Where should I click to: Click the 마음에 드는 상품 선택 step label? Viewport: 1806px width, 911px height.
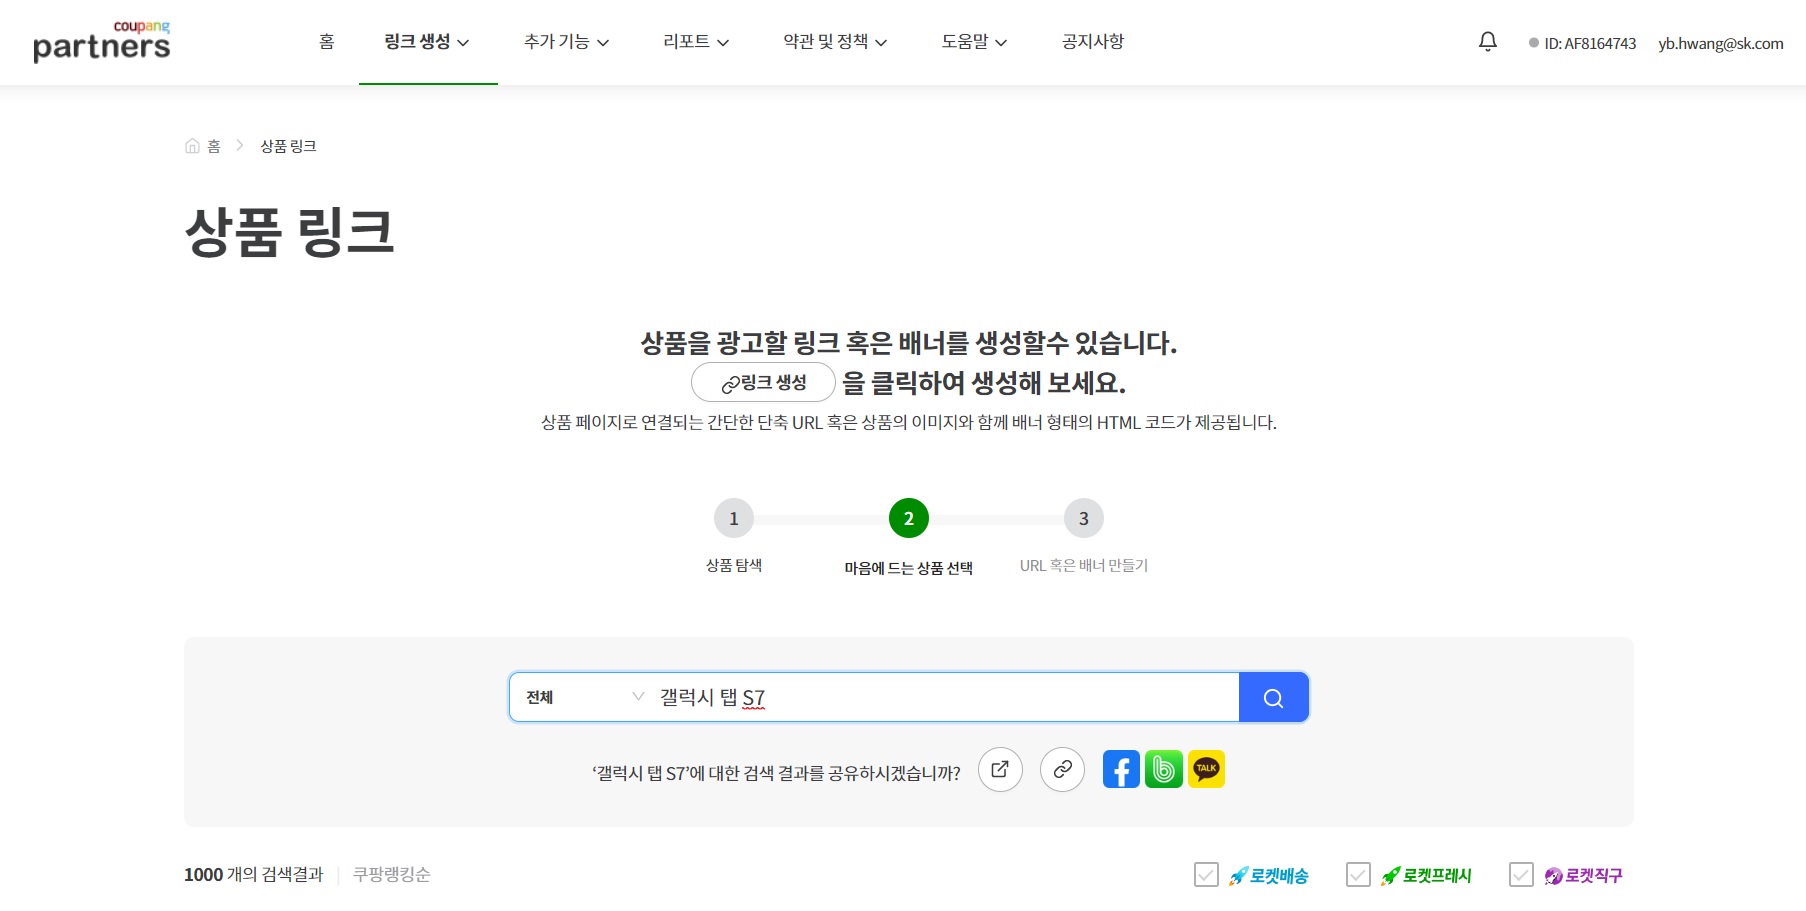tap(908, 568)
